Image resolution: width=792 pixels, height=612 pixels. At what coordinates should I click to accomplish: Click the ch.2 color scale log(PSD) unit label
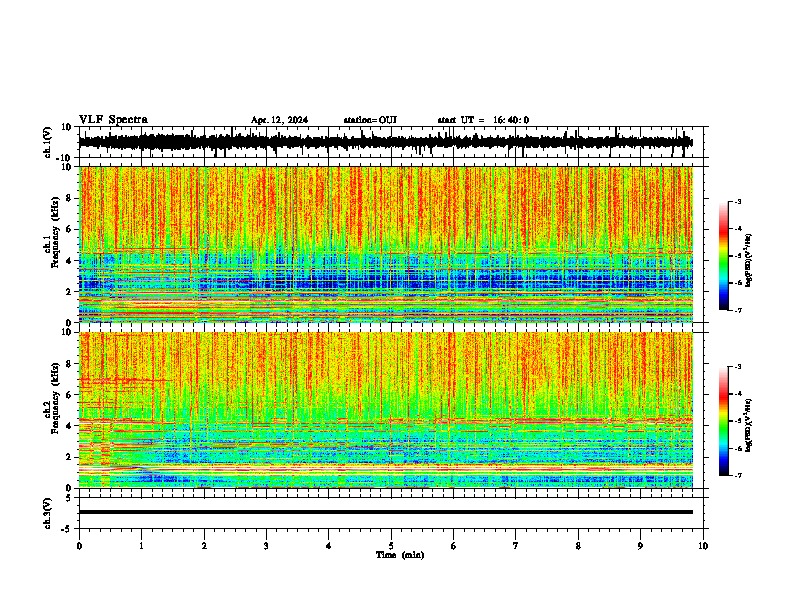pos(748,425)
